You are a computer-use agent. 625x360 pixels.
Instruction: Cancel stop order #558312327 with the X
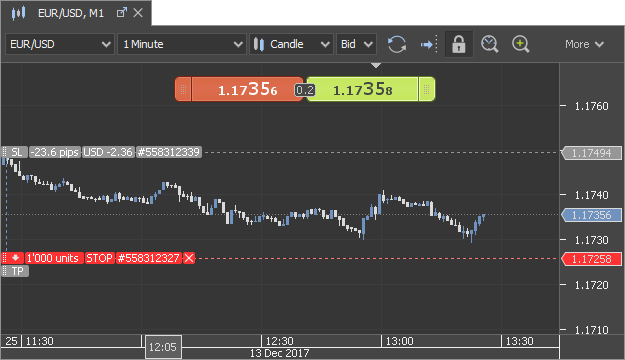(189, 258)
